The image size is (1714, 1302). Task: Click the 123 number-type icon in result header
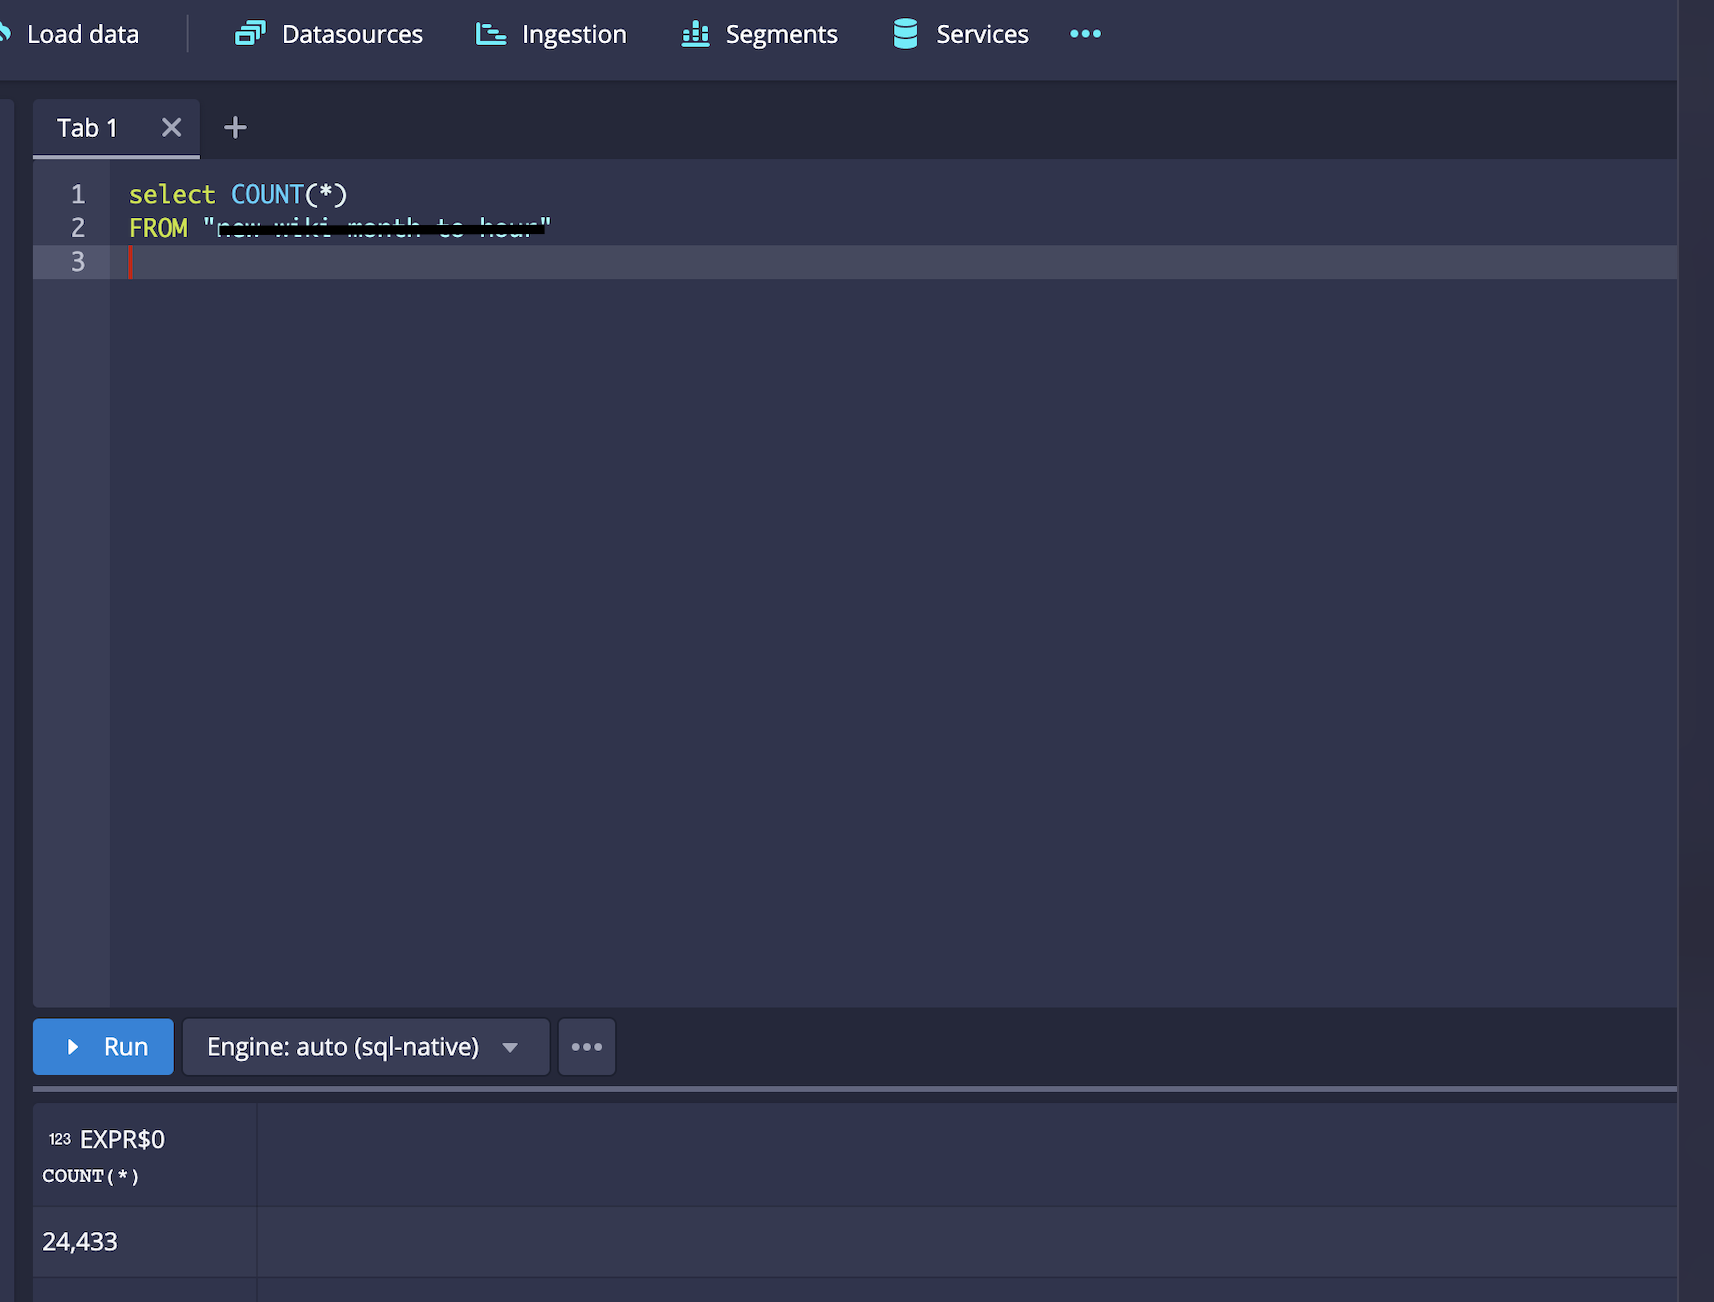click(60, 1139)
